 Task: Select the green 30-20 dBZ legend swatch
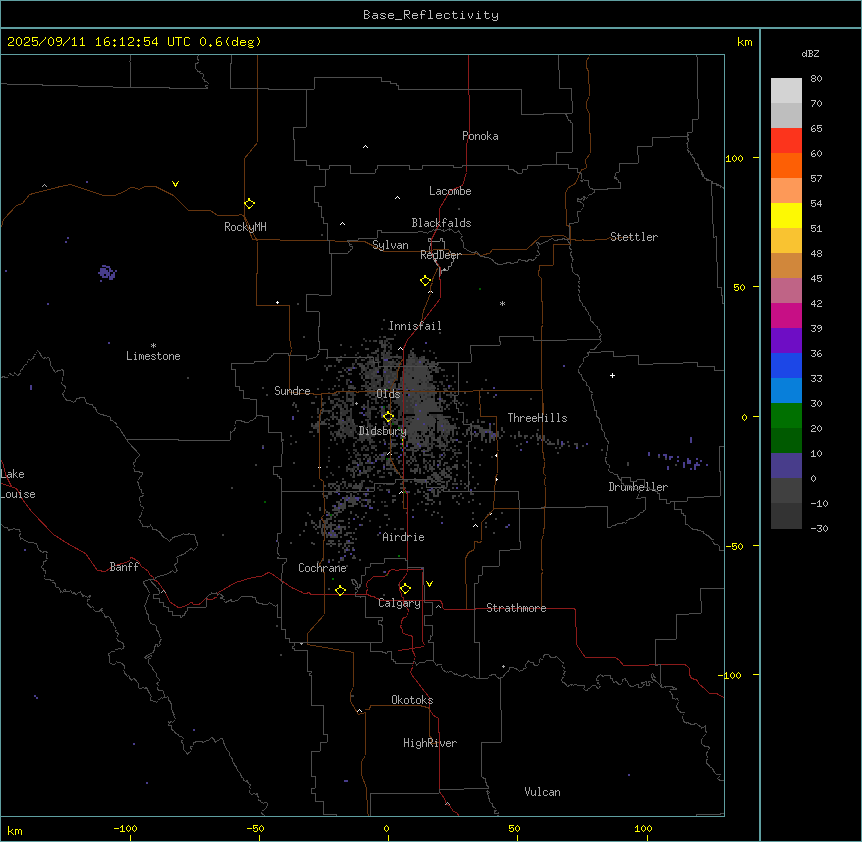coord(786,416)
